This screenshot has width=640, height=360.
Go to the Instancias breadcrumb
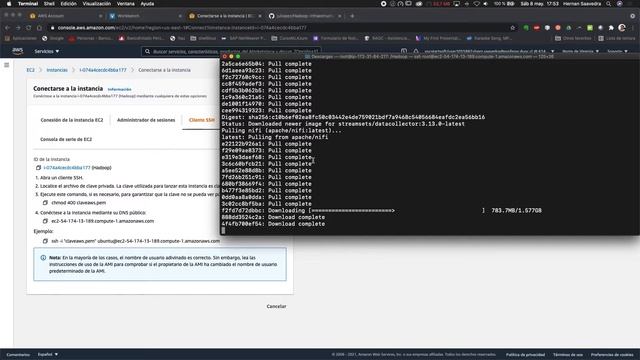[57, 70]
